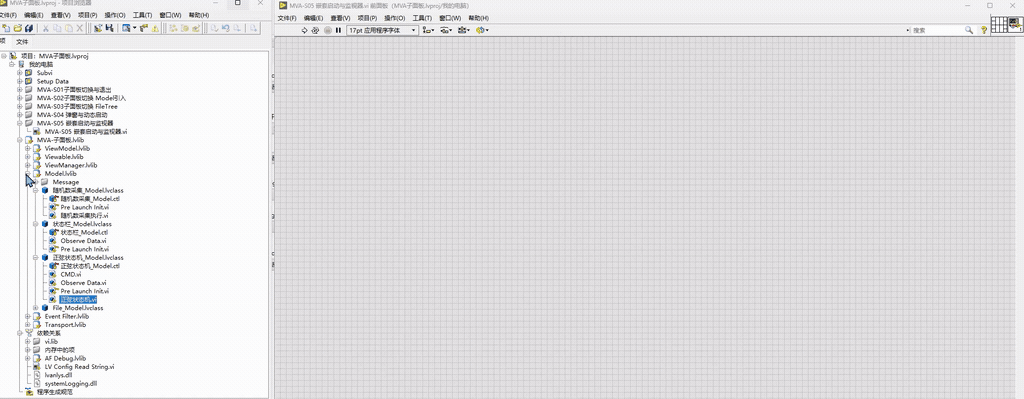The width and height of the screenshot is (1024, 399).
Task: Select 随机数采集_Model.ctl item
Action: point(90,199)
